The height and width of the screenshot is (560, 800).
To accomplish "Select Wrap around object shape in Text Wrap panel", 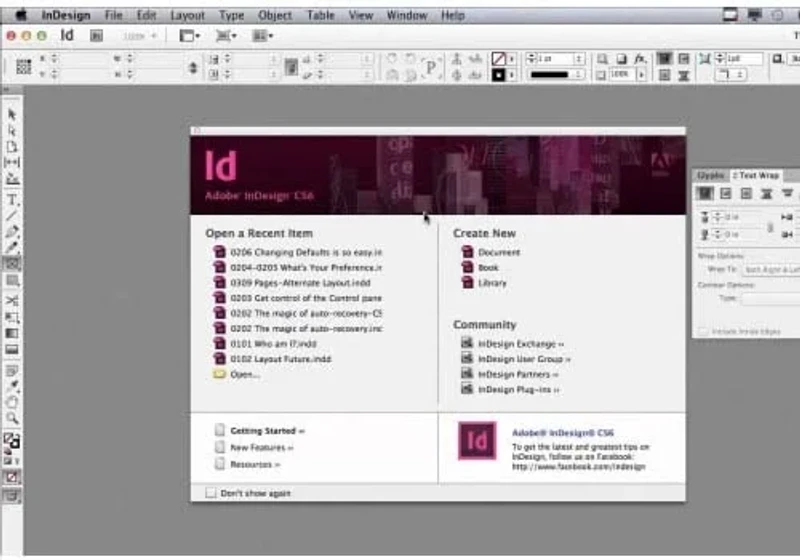I will click(x=746, y=193).
